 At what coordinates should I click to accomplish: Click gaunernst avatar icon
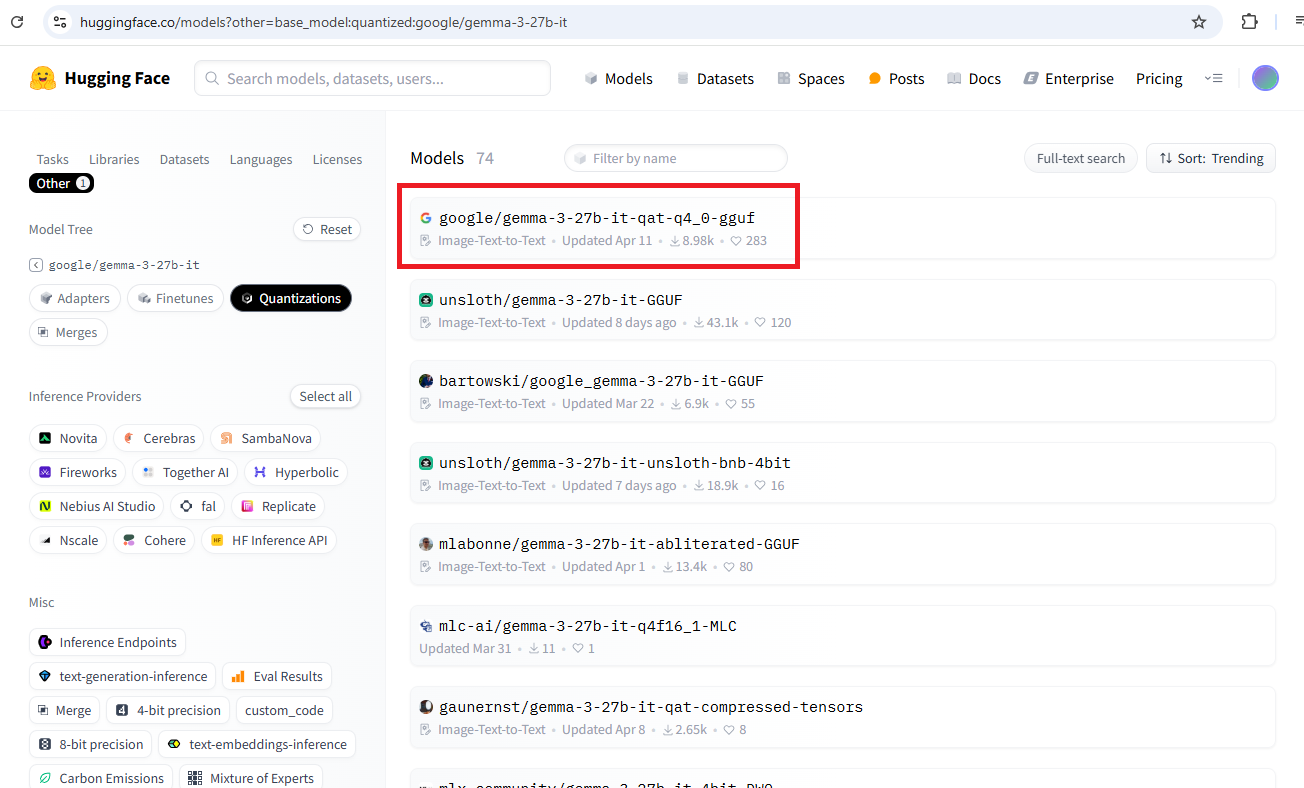[426, 707]
